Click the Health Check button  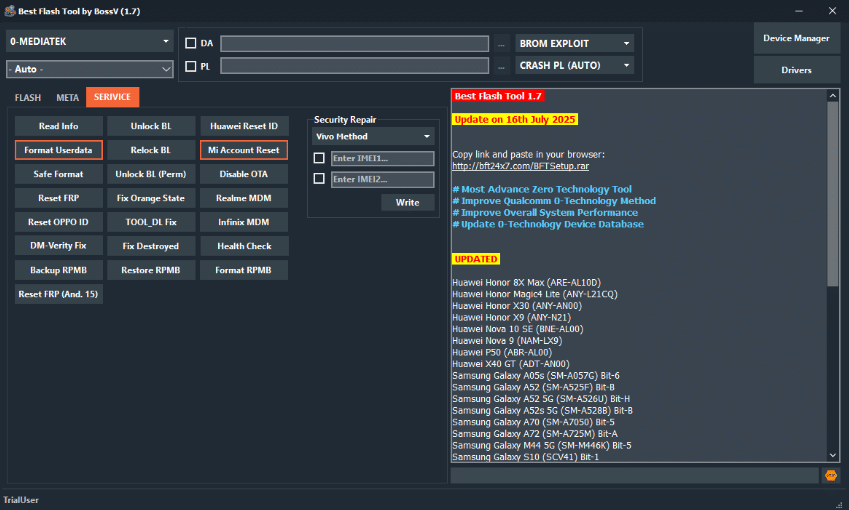pyautogui.click(x=244, y=246)
